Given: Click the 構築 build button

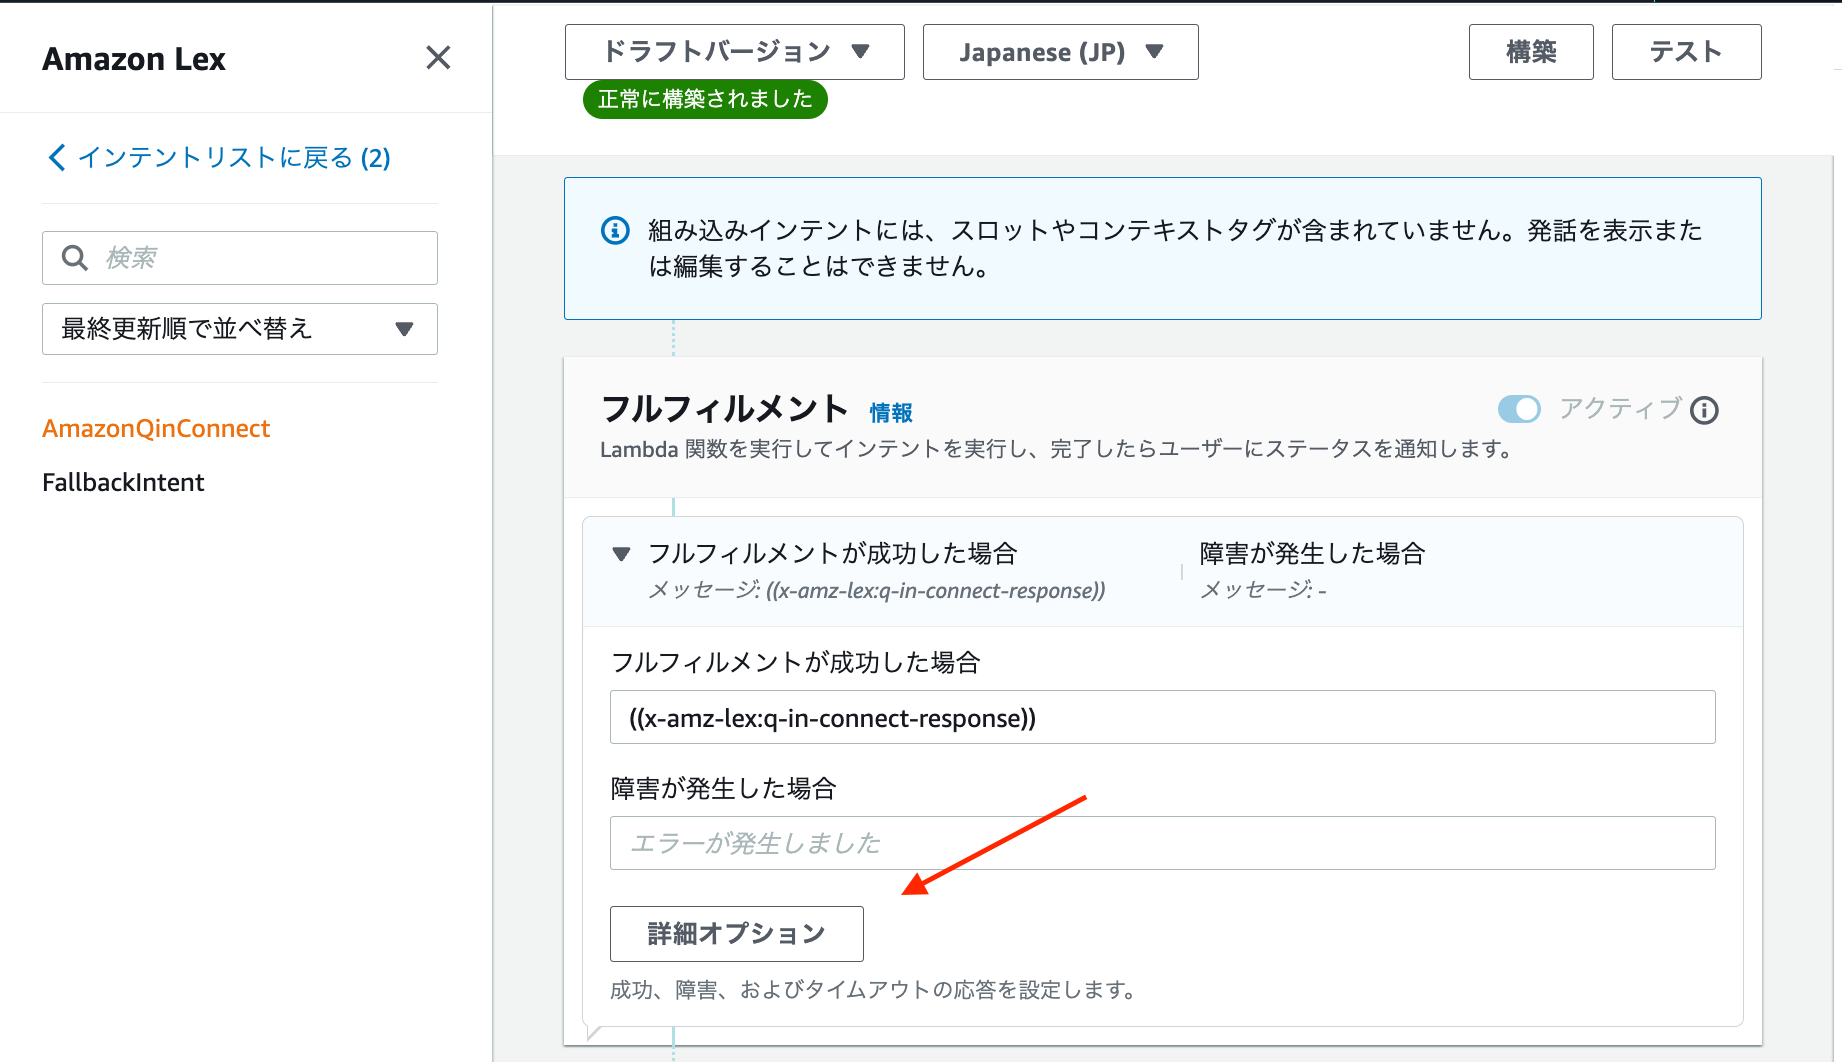Looking at the screenshot, I should point(1531,52).
